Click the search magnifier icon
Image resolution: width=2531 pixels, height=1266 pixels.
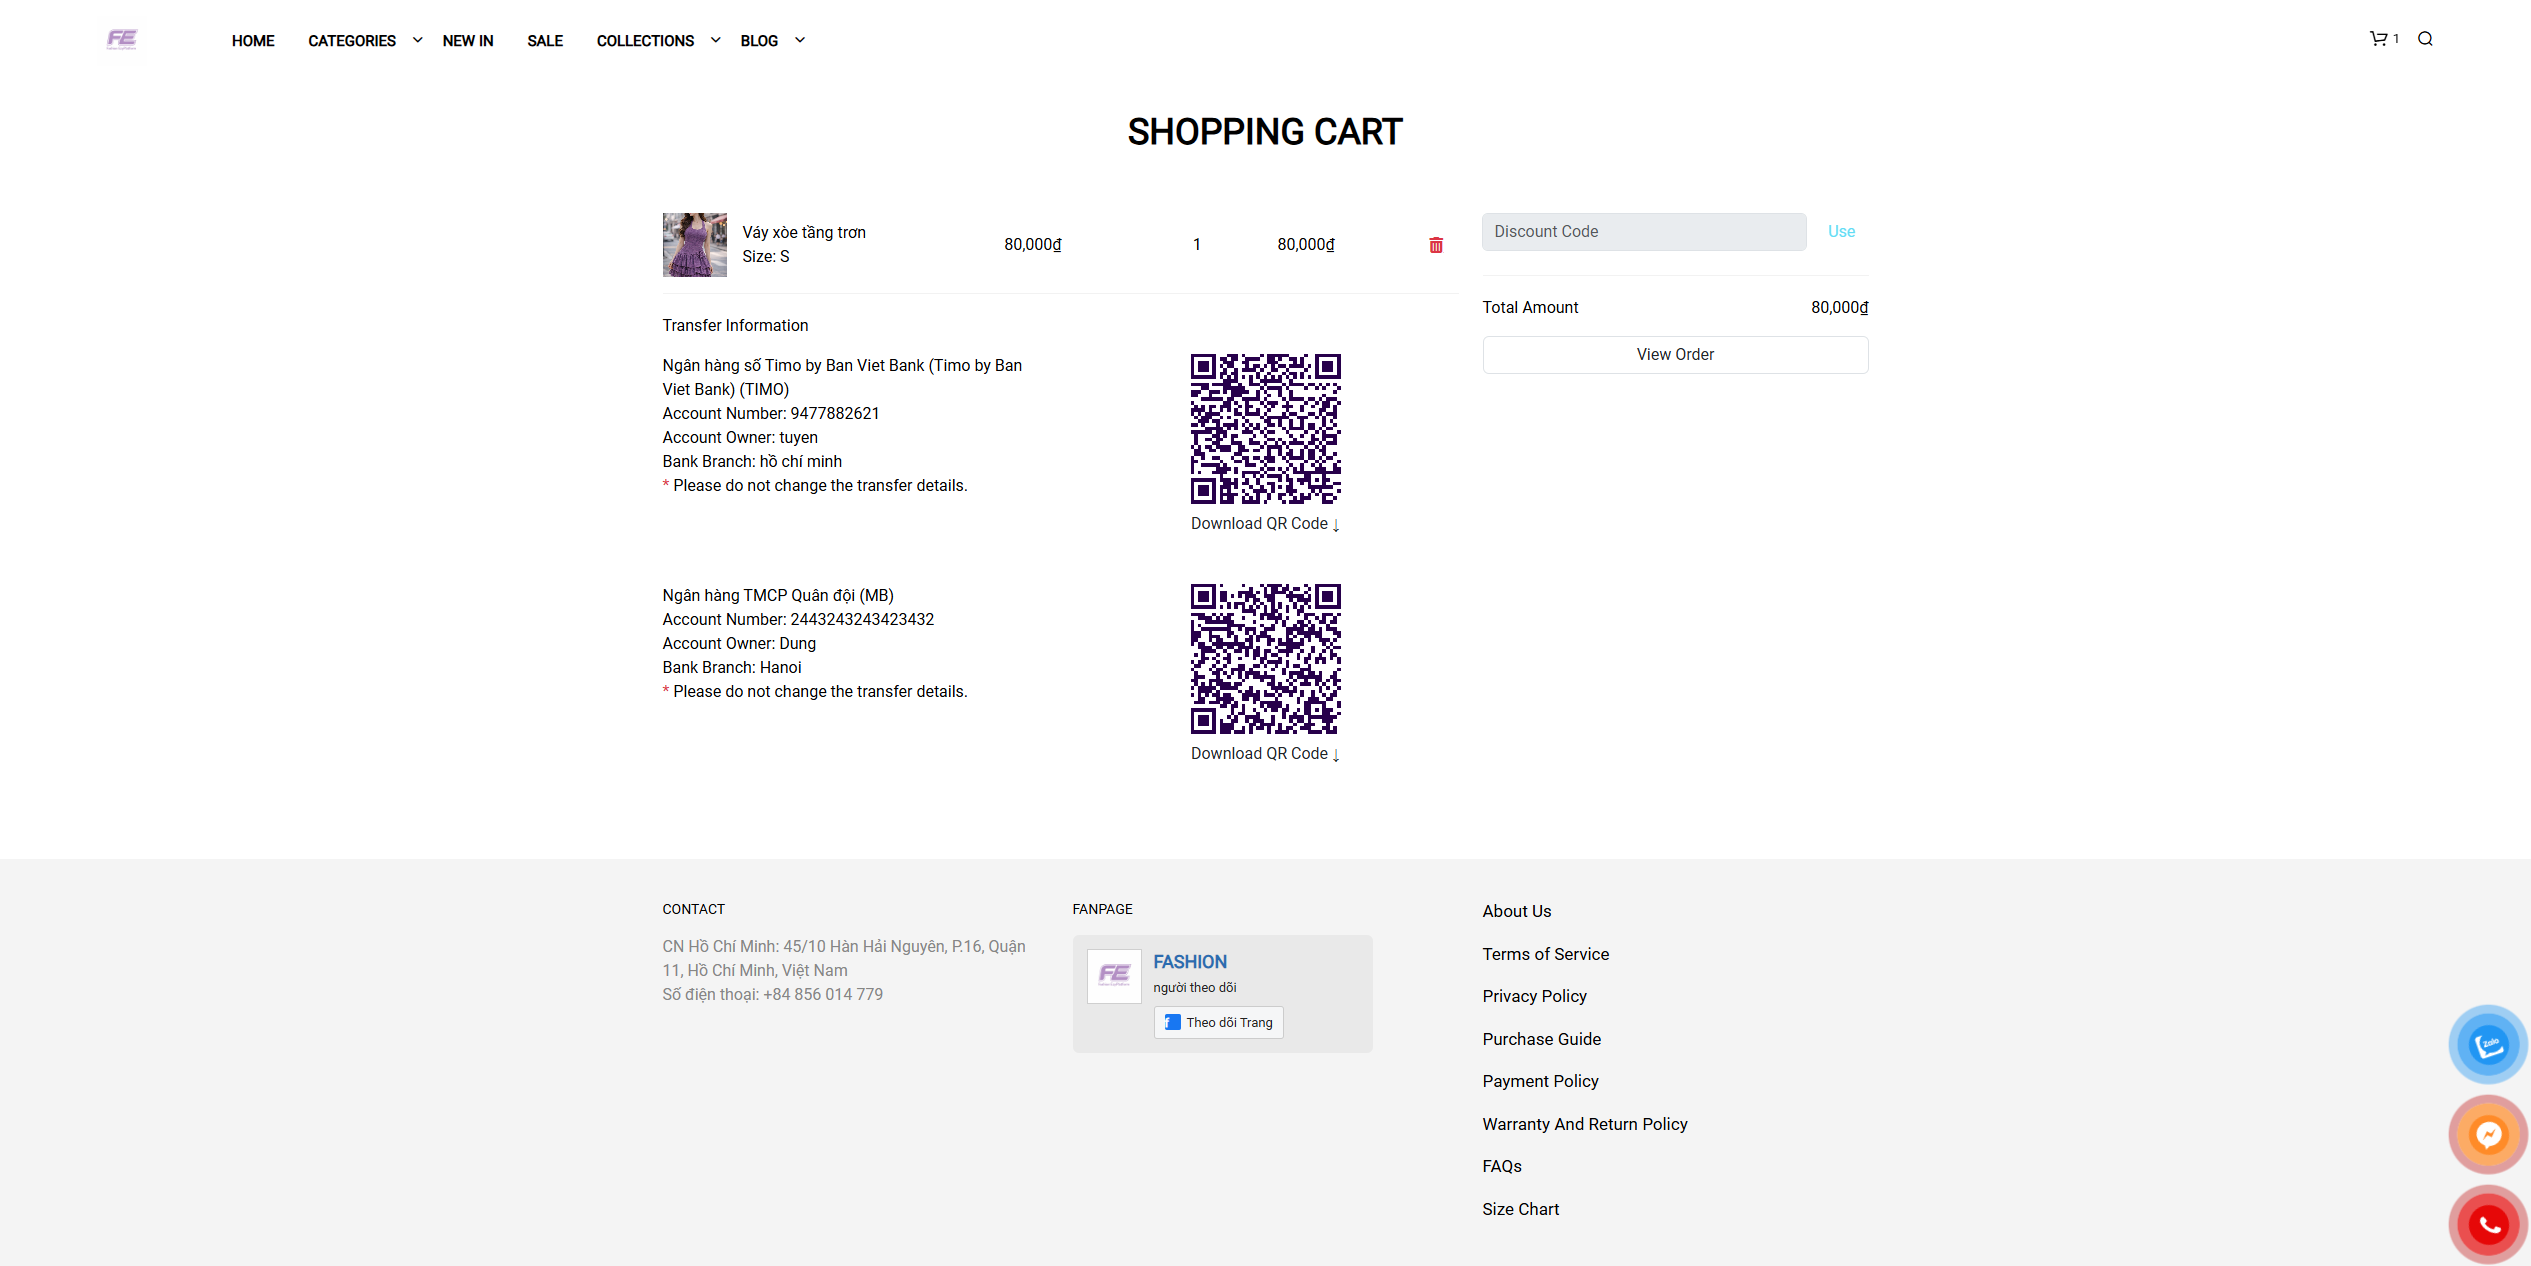(x=2425, y=39)
